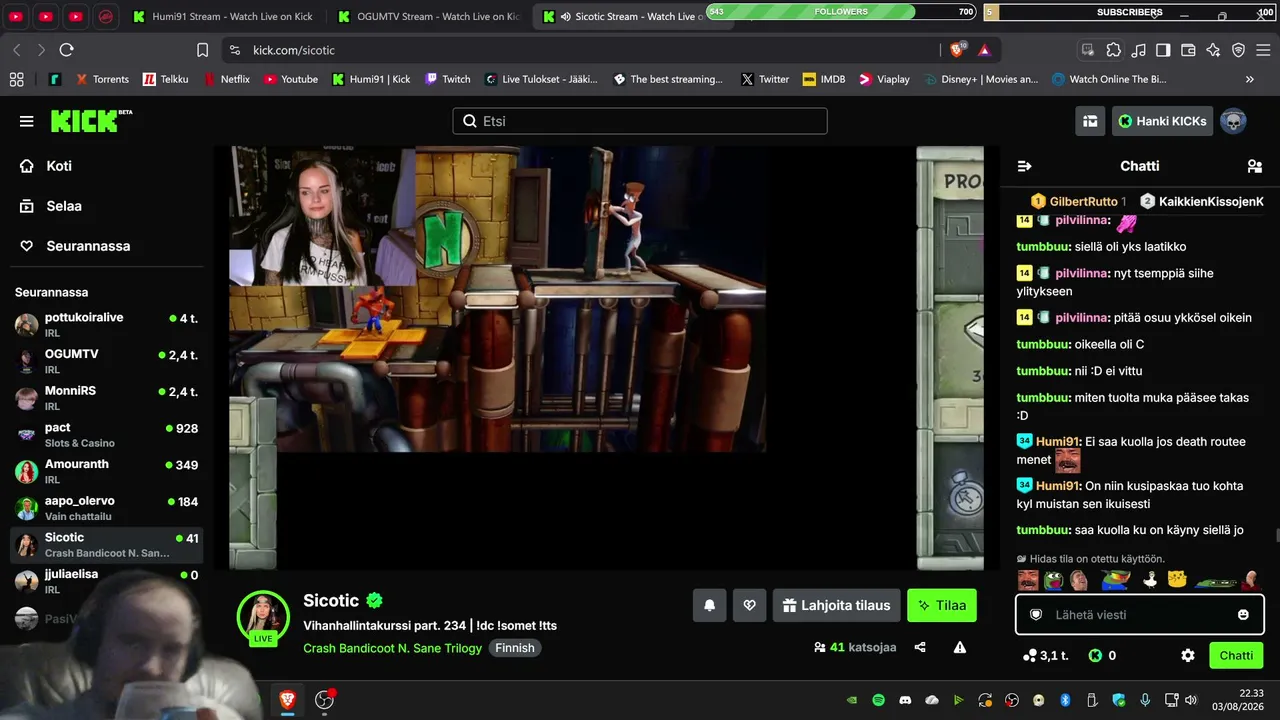The width and height of the screenshot is (1280, 720).
Task: Click the live stream video player
Action: tap(606, 358)
